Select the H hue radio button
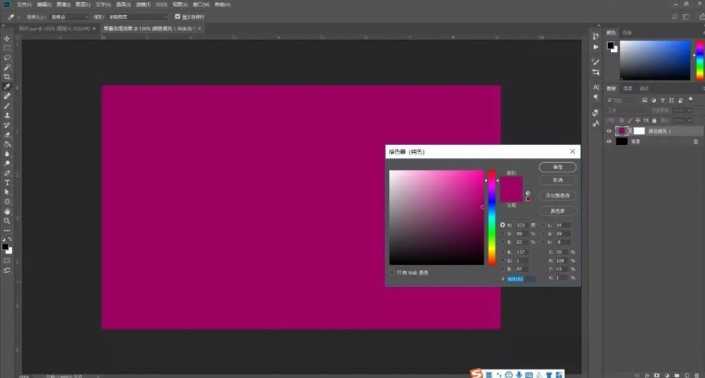 click(503, 225)
